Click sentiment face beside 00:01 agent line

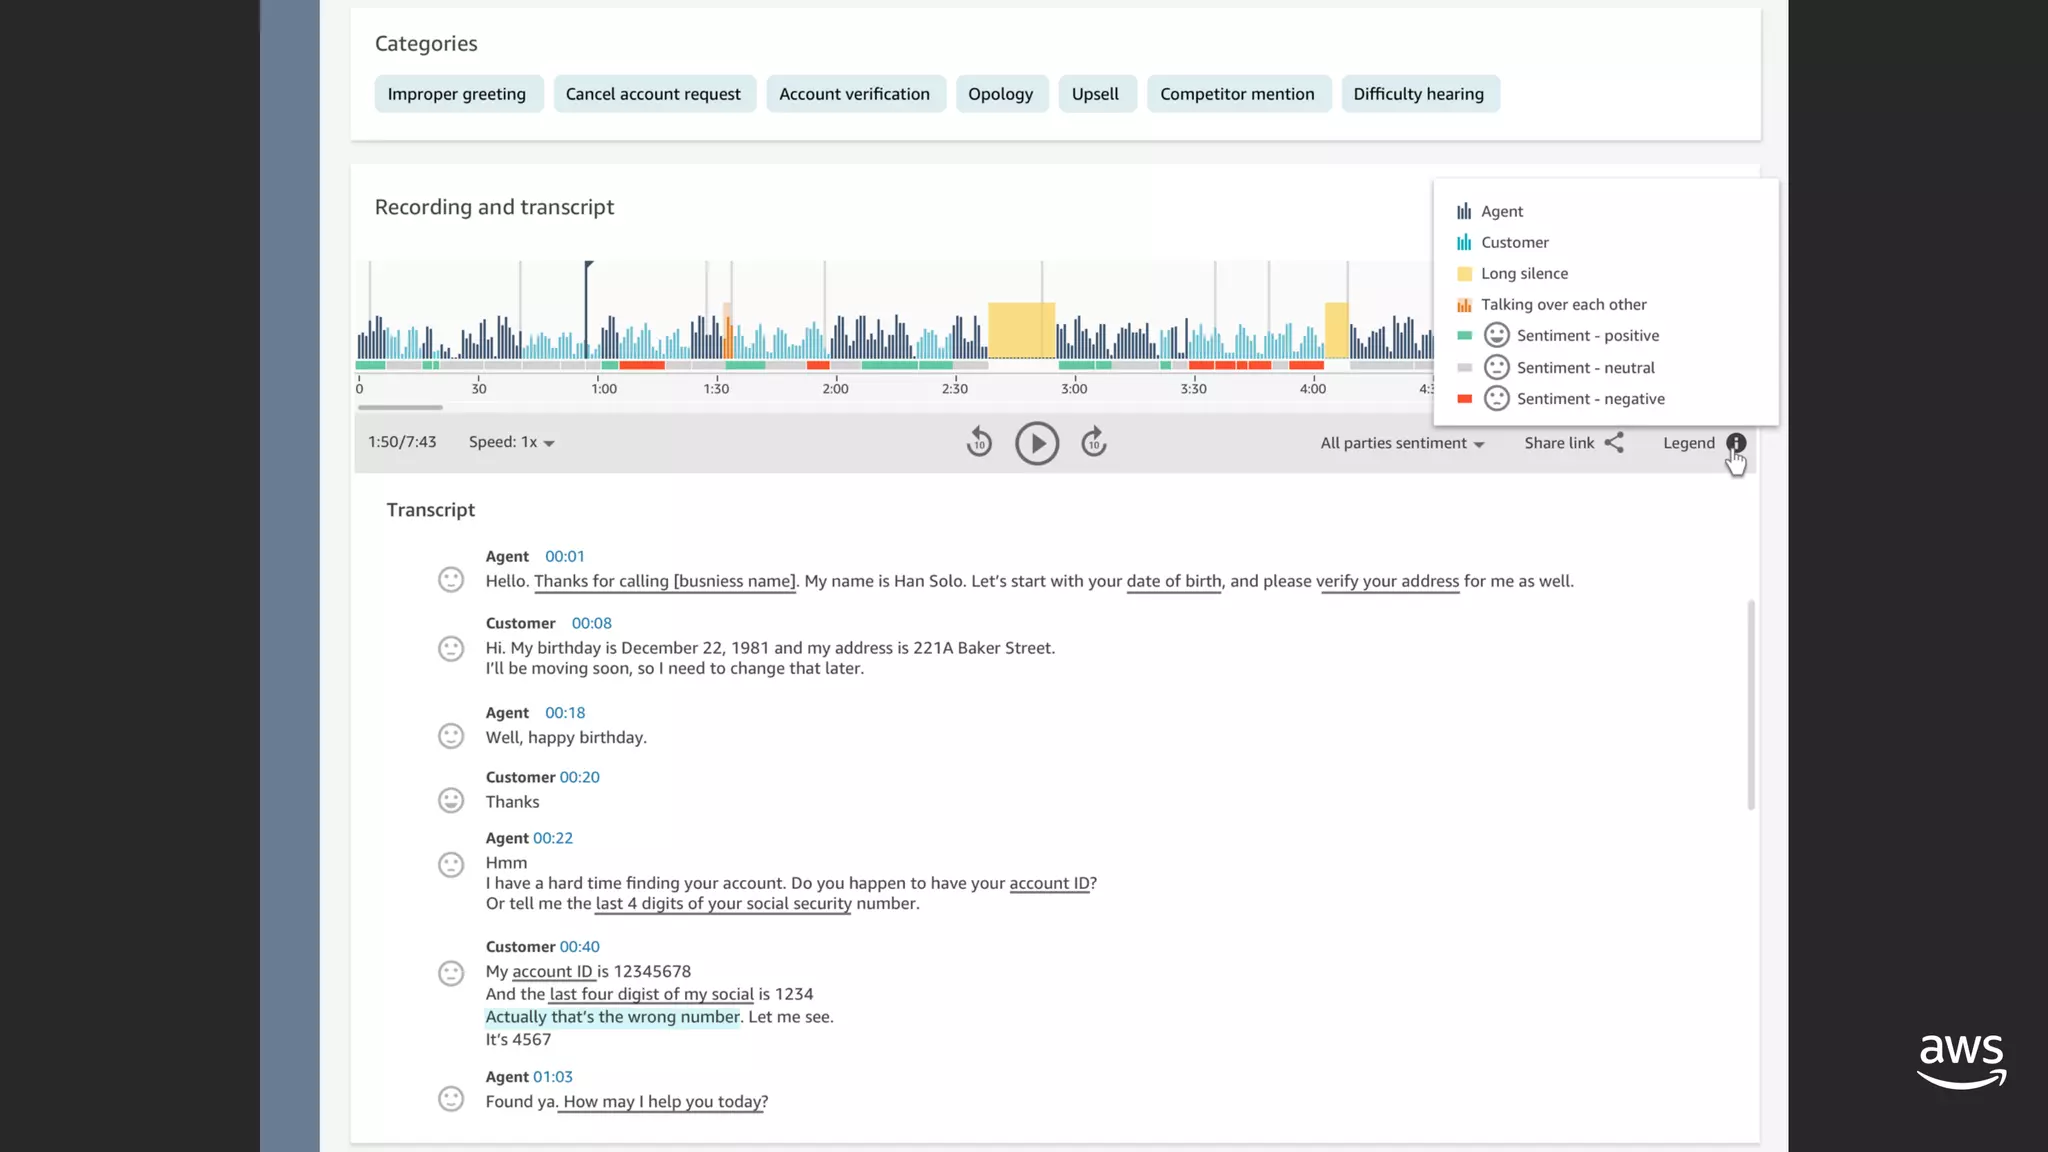click(x=451, y=580)
